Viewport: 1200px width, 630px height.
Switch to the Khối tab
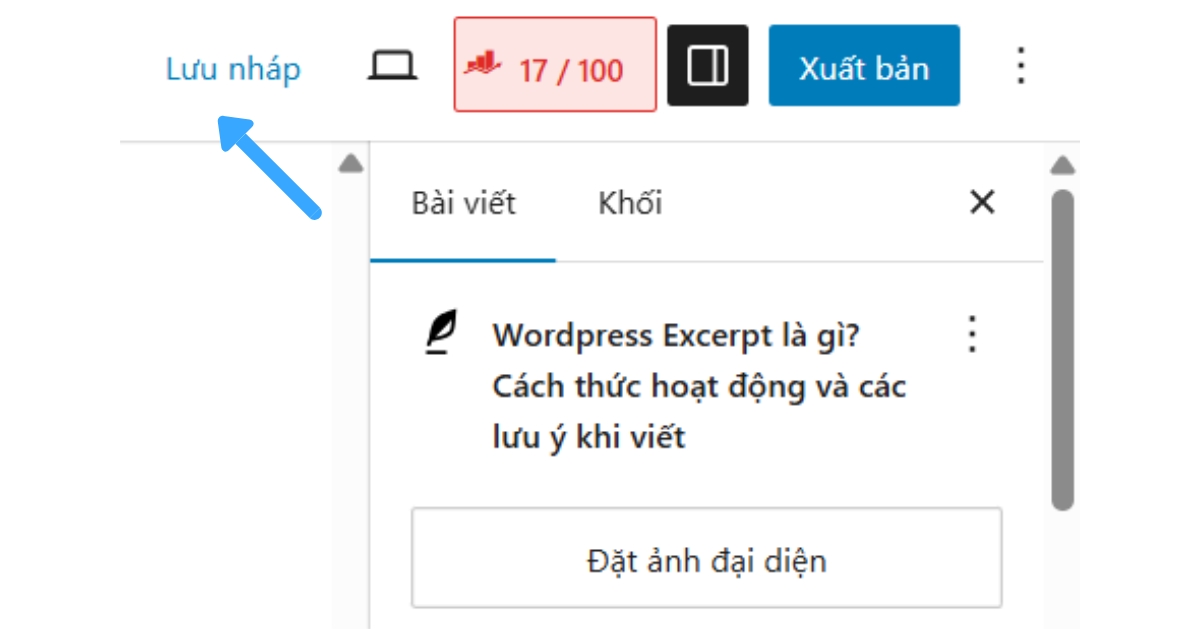pyautogui.click(x=629, y=203)
